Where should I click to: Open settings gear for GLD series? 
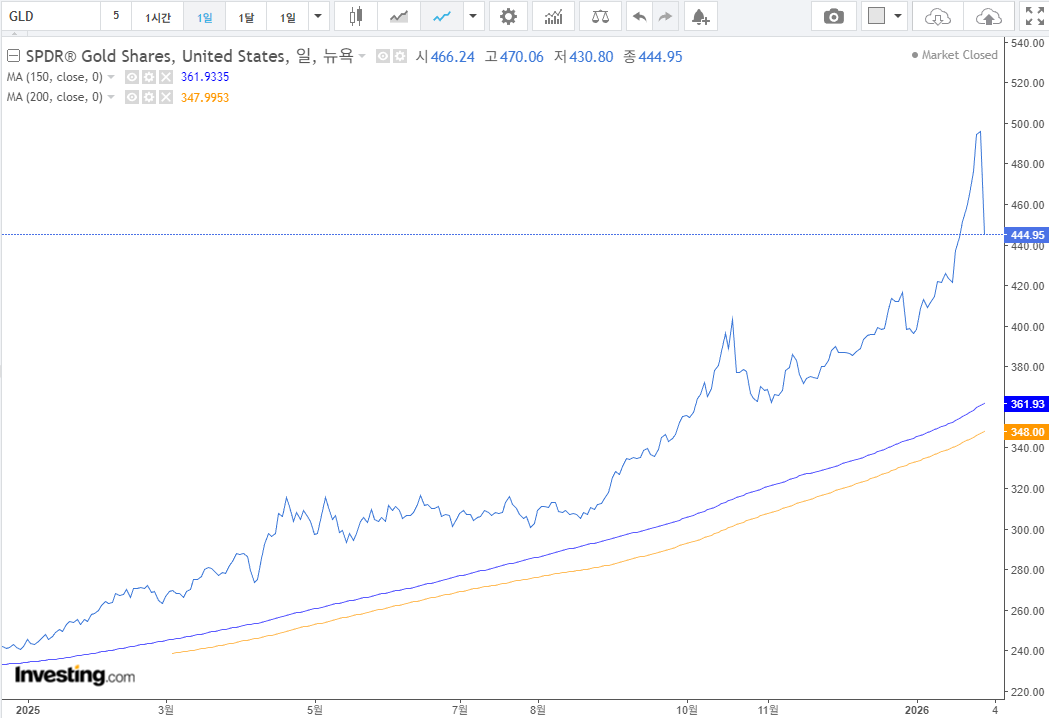(399, 56)
